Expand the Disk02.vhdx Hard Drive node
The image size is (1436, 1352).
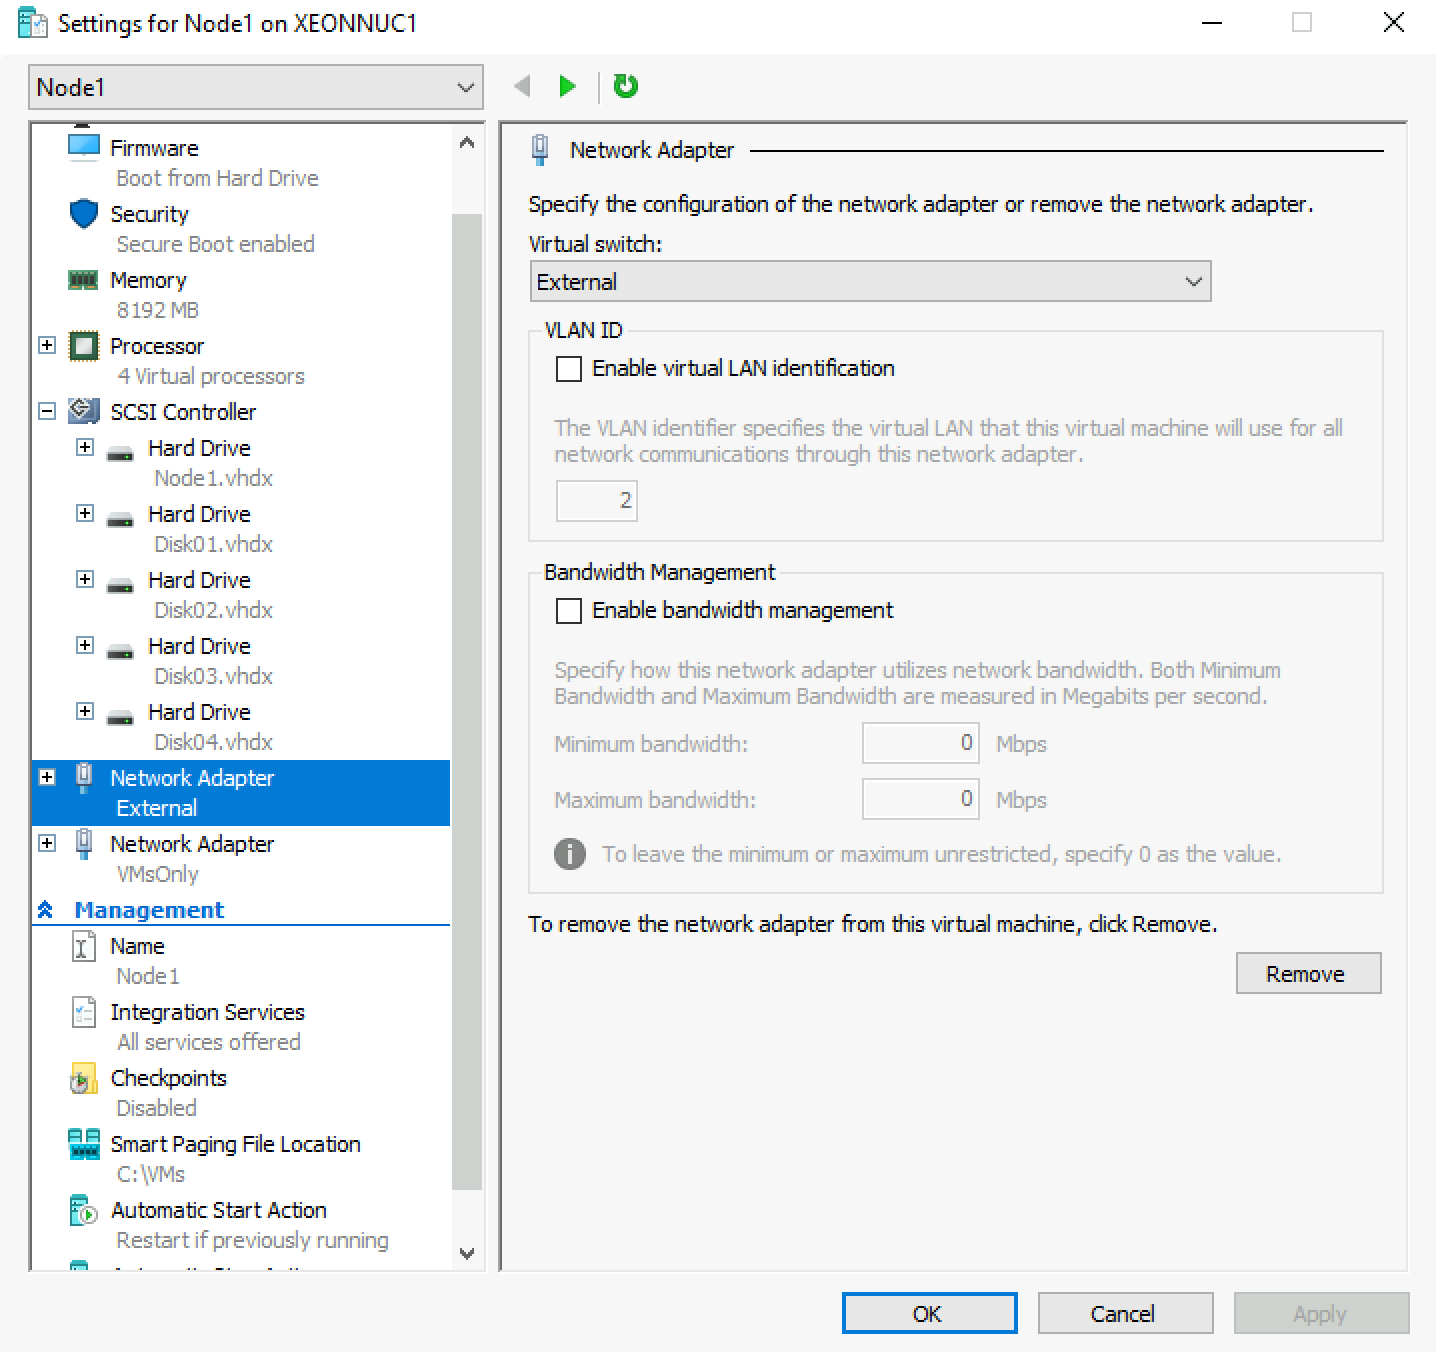[x=85, y=579]
